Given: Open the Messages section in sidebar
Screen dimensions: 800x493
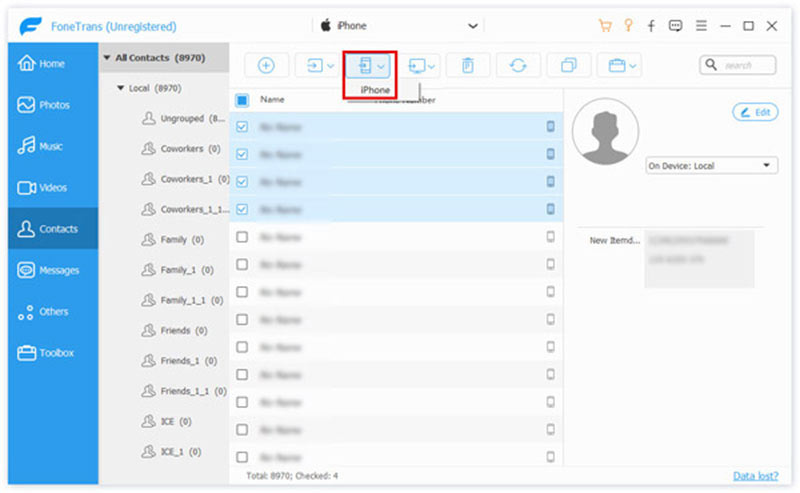Looking at the screenshot, I should coord(49,270).
